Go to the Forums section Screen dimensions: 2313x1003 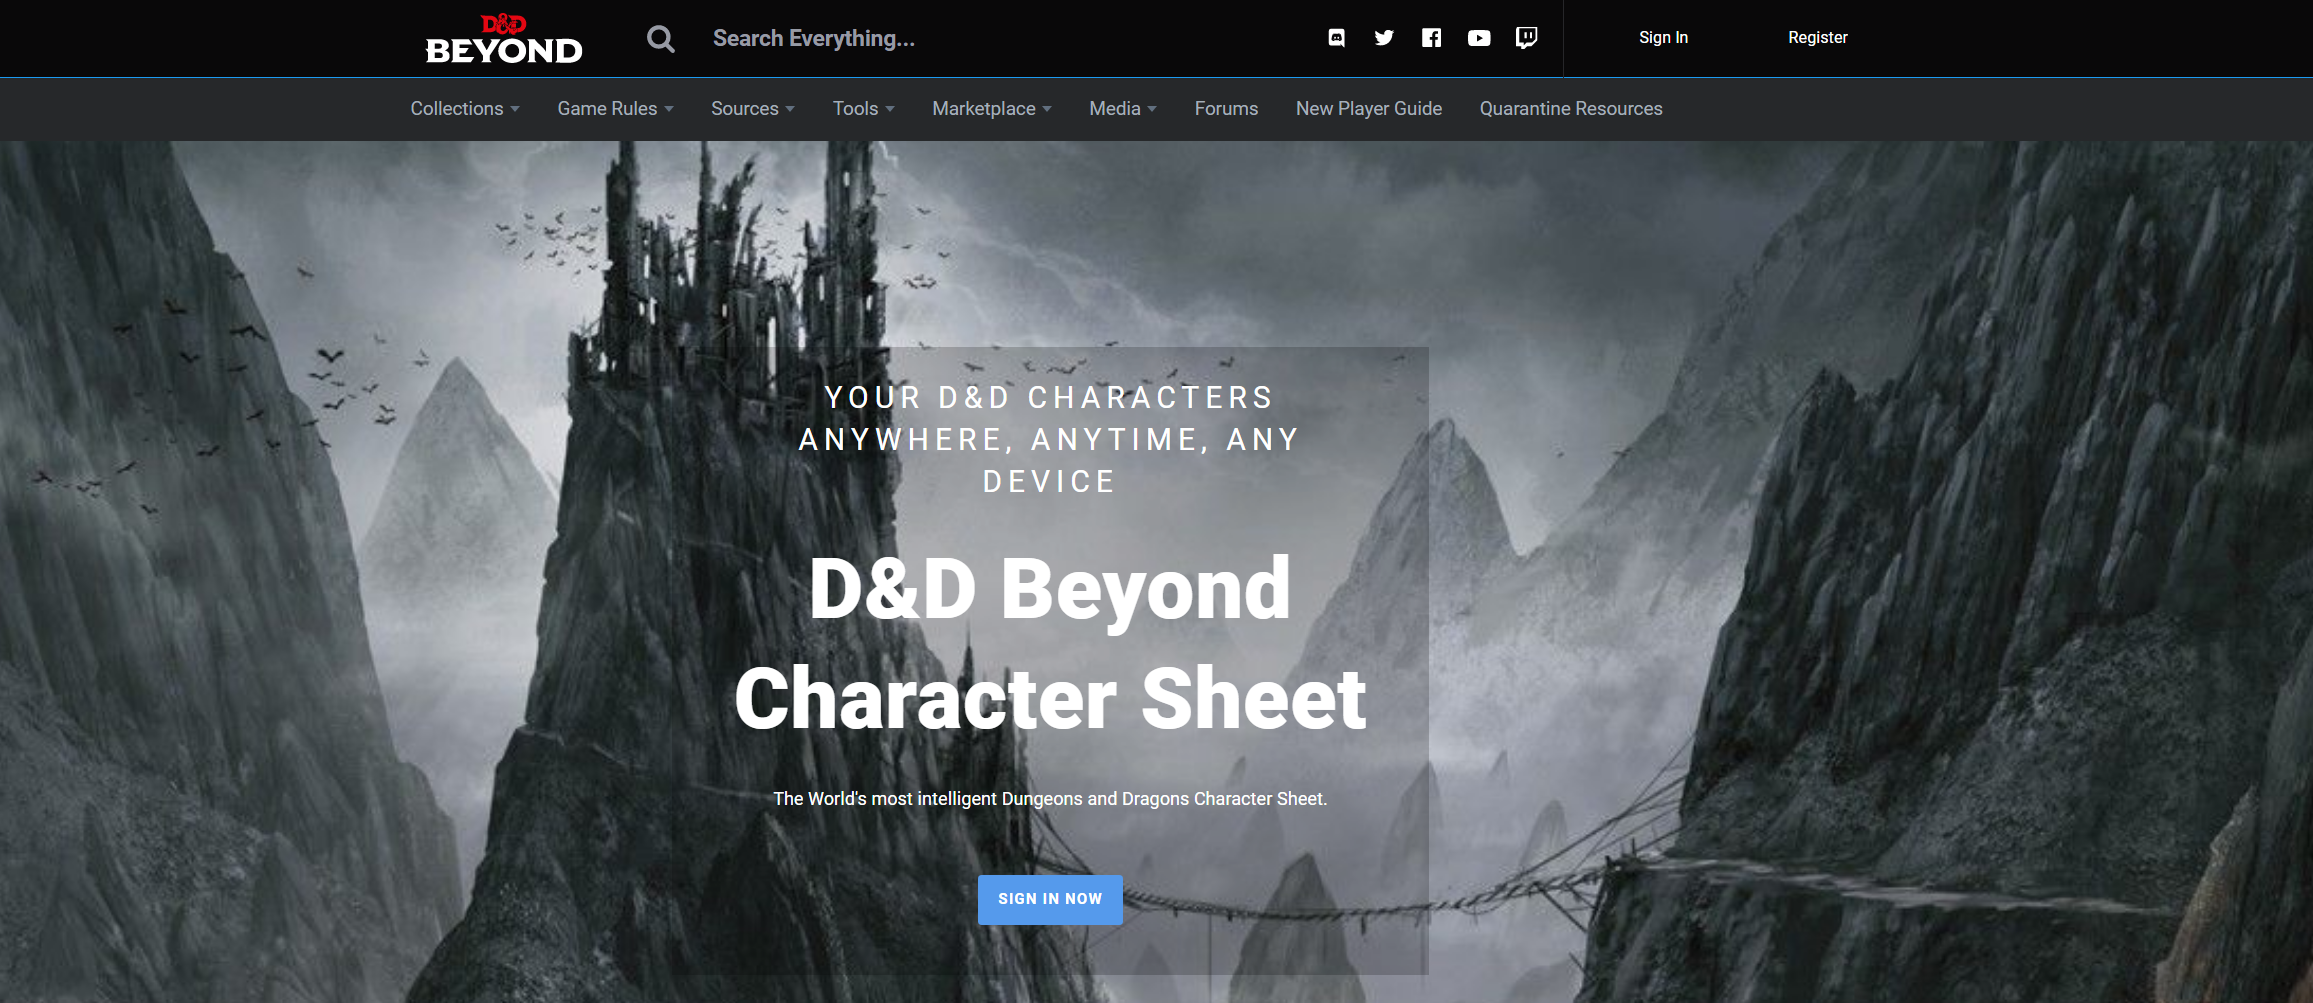click(1226, 108)
